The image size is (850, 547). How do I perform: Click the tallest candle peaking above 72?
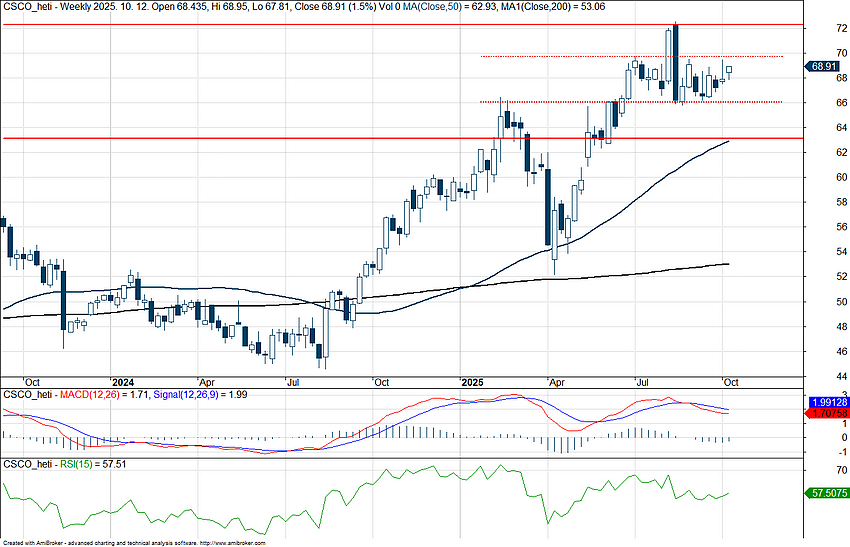click(x=676, y=60)
